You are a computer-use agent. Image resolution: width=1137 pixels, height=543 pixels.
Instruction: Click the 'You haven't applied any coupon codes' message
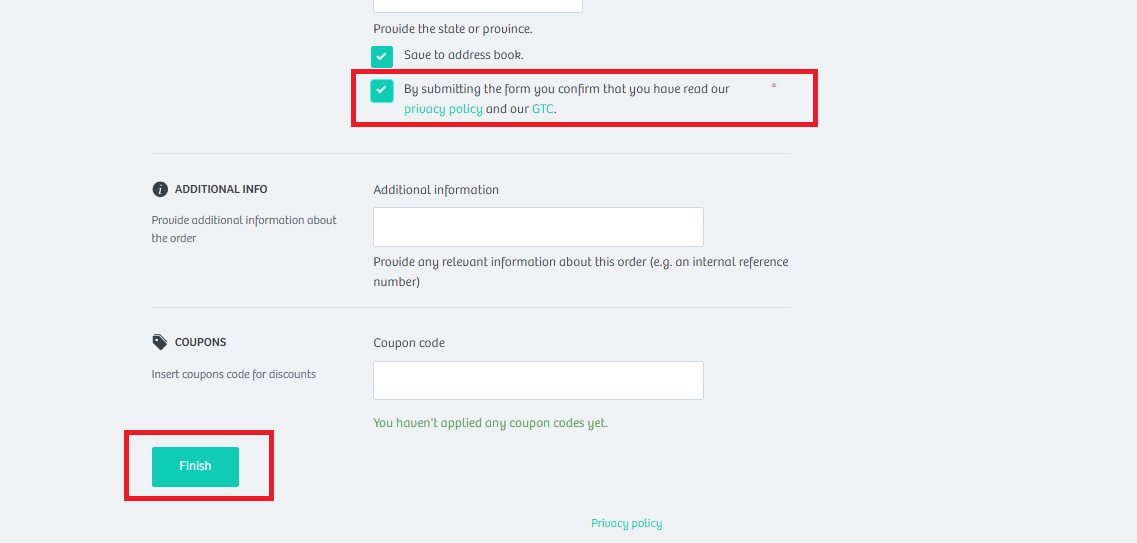[490, 423]
